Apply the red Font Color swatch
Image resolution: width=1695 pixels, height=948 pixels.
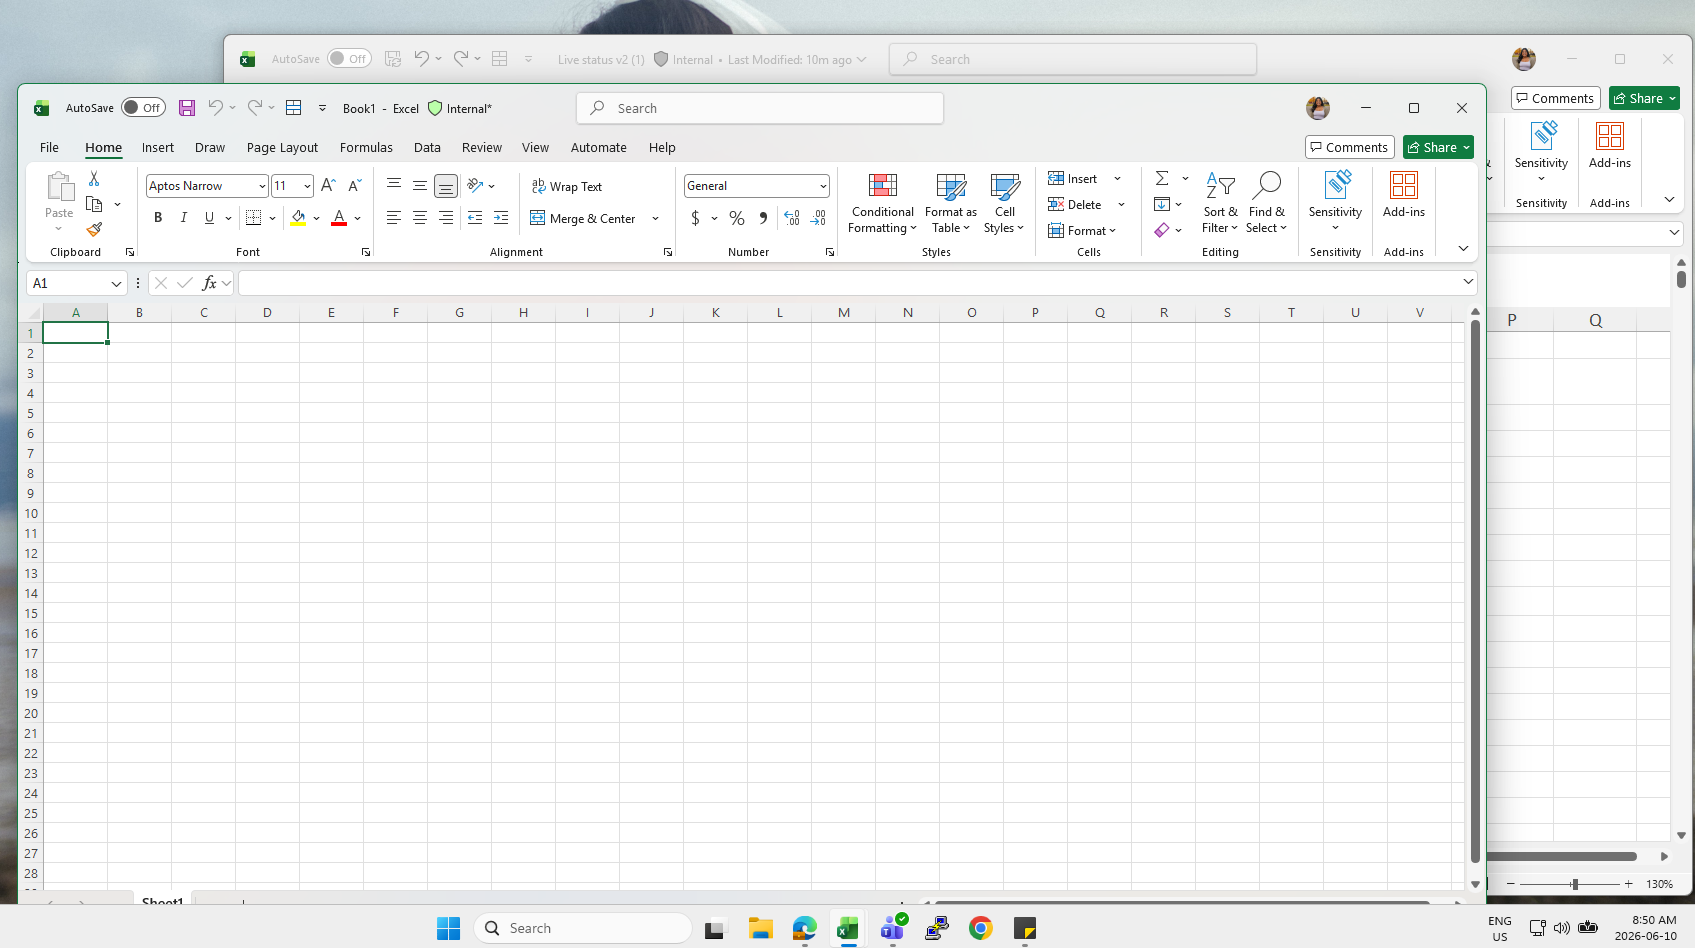tap(339, 218)
